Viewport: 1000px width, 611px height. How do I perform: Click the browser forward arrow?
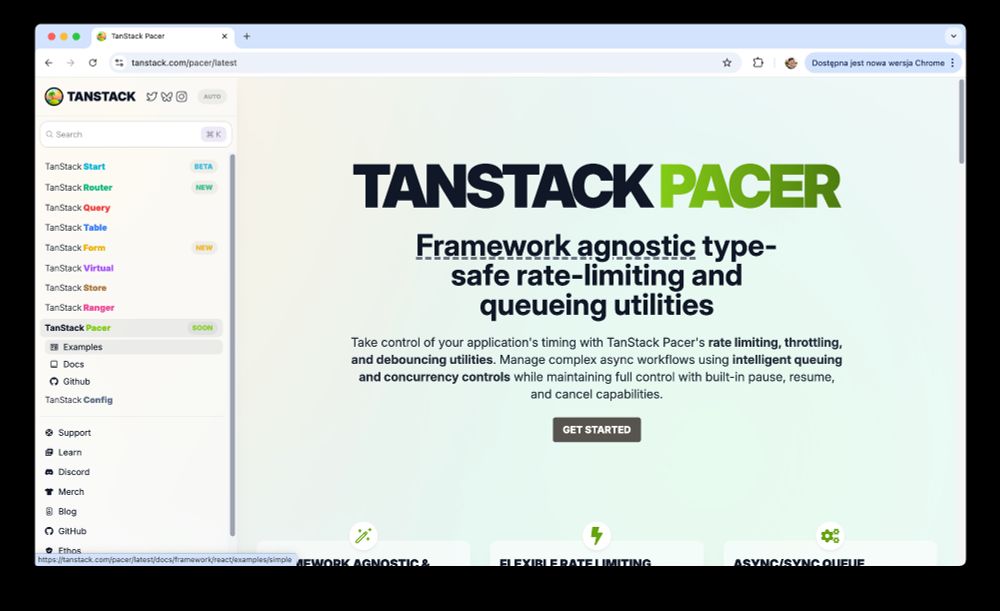click(71, 63)
